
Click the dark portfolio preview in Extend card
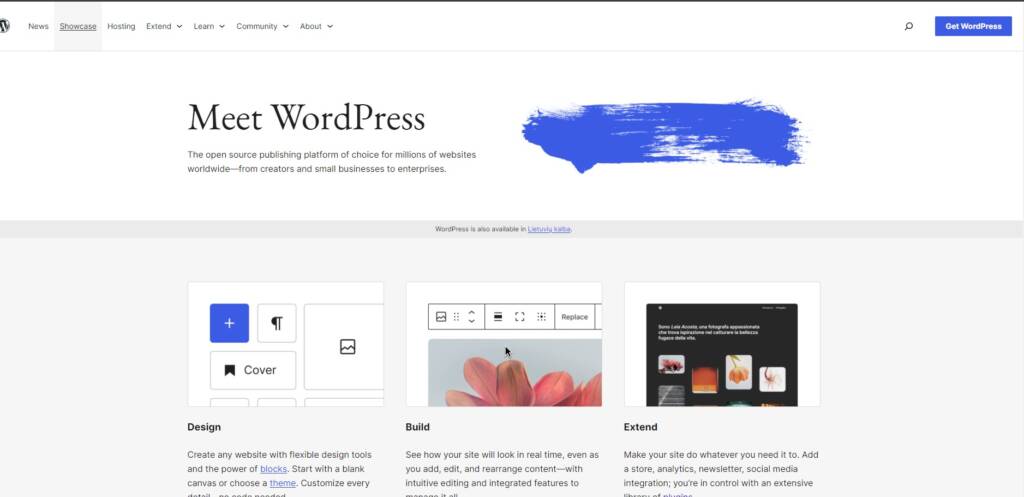click(x=722, y=355)
